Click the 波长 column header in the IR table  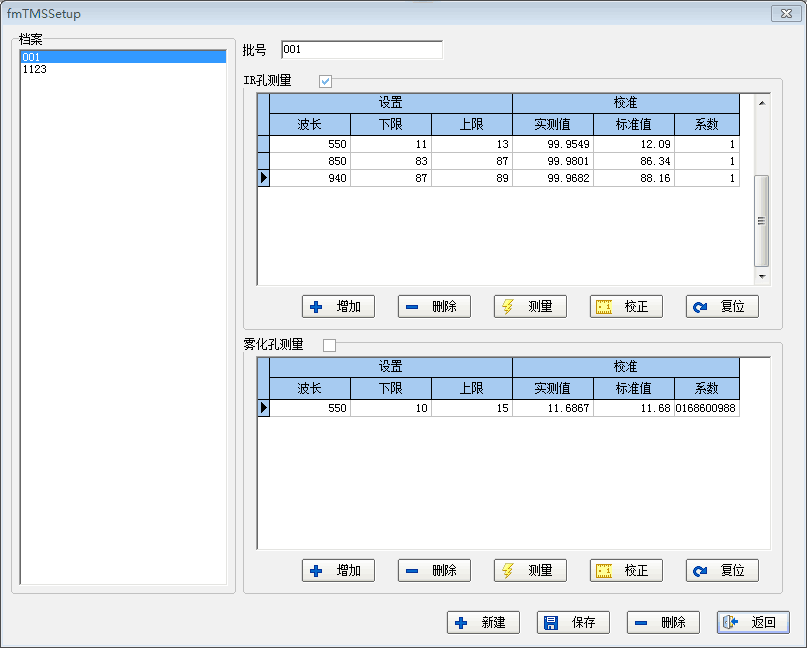point(310,125)
